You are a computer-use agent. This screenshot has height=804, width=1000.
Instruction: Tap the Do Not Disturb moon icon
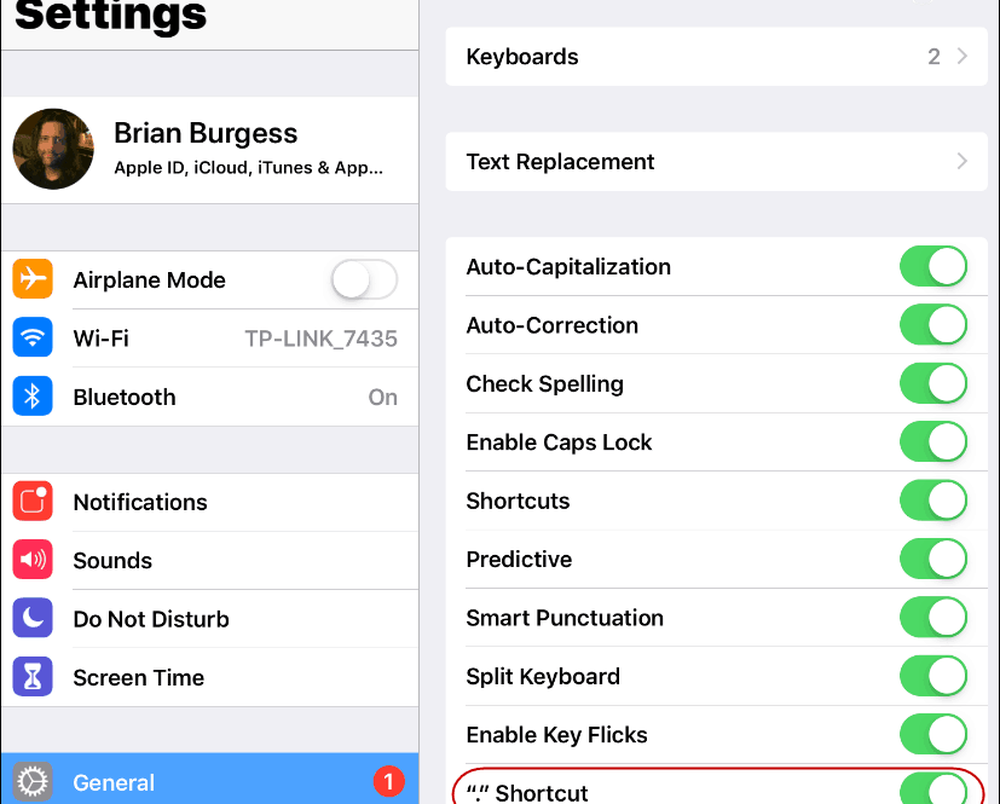[32, 619]
